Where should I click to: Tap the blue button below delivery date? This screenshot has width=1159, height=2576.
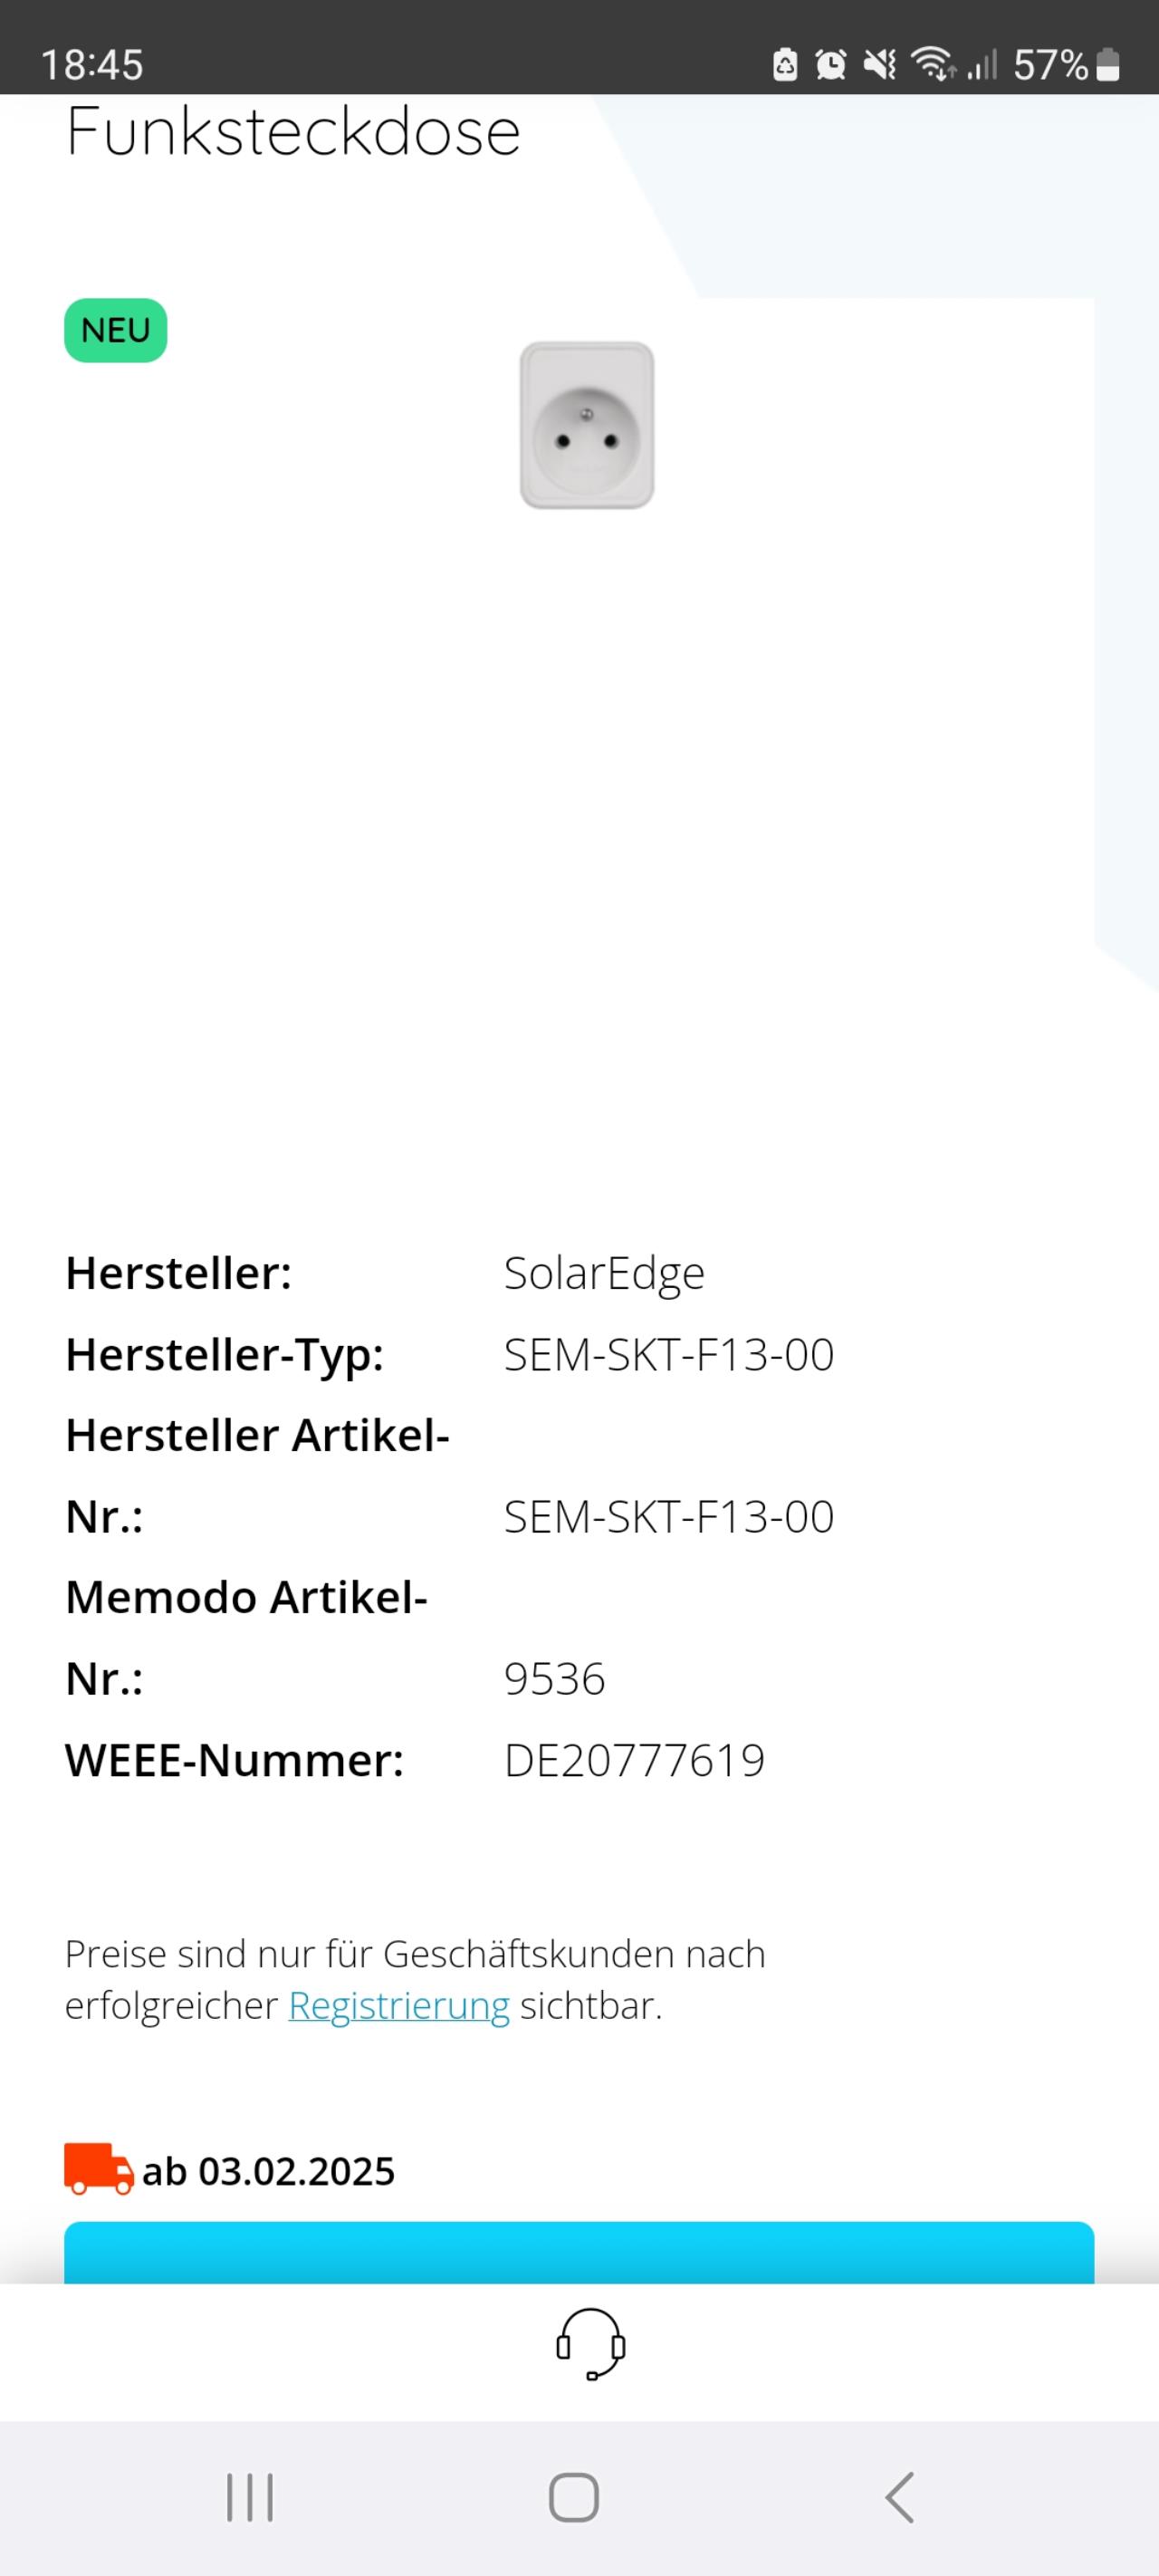tap(579, 2252)
